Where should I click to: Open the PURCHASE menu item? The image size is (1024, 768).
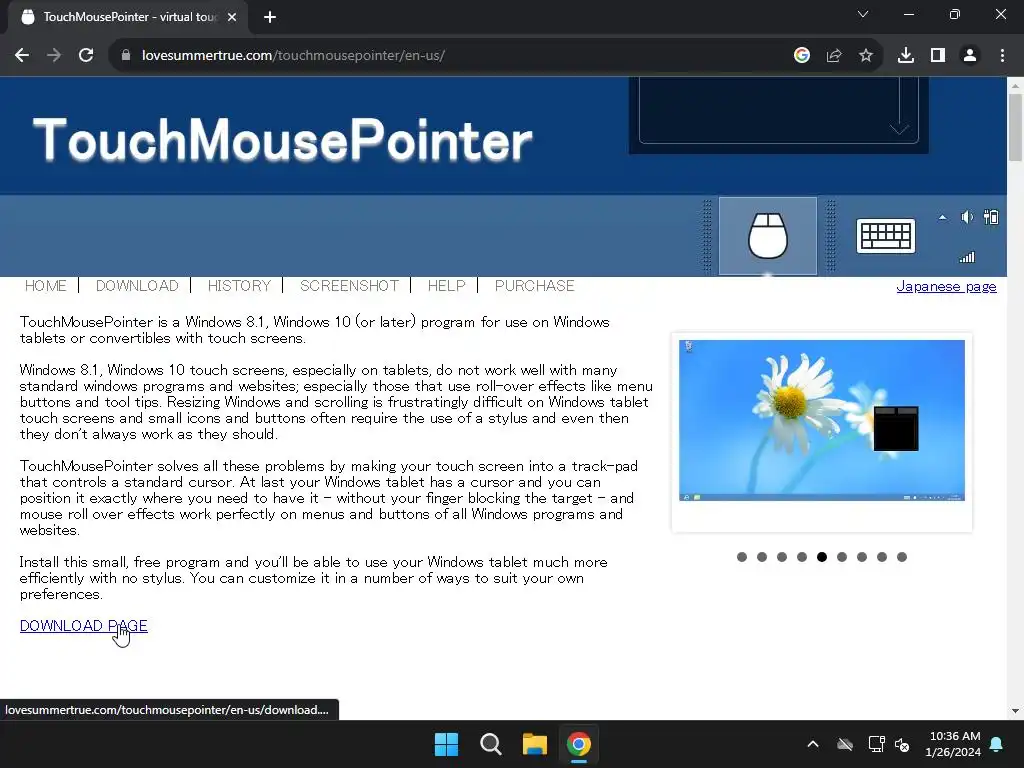tap(534, 286)
